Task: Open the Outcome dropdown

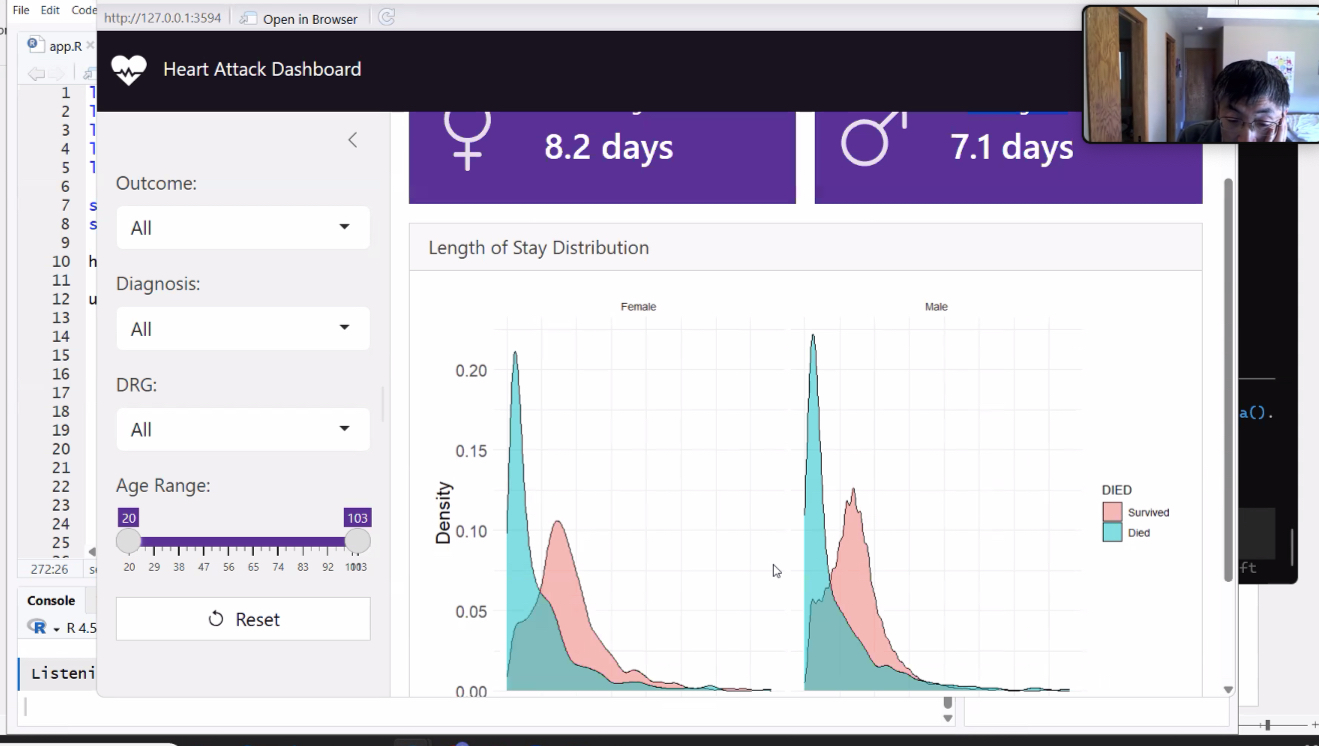Action: [243, 228]
